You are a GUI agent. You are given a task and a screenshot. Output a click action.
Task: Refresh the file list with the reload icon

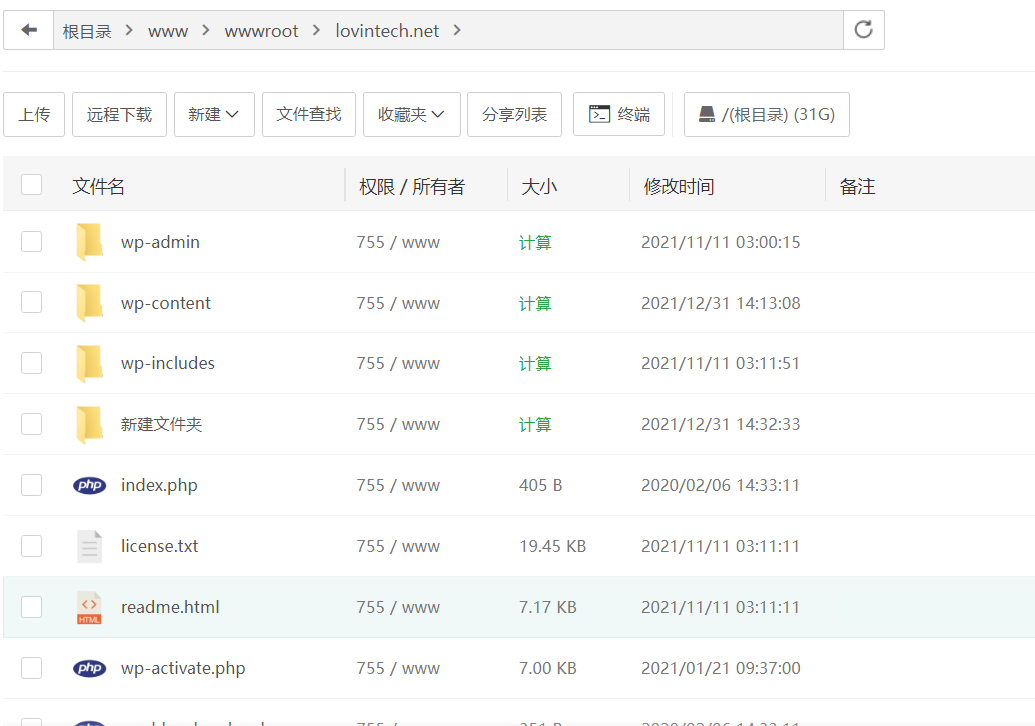pyautogui.click(x=863, y=30)
